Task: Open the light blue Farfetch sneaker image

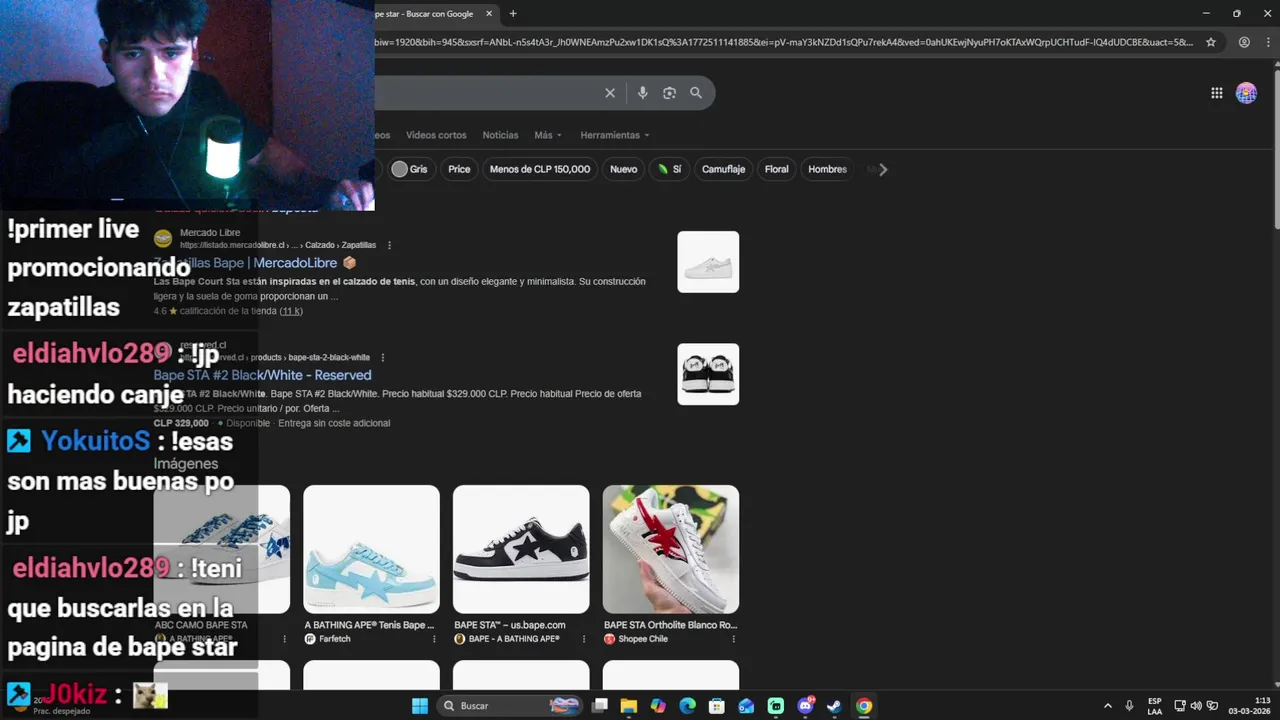Action: pos(371,549)
